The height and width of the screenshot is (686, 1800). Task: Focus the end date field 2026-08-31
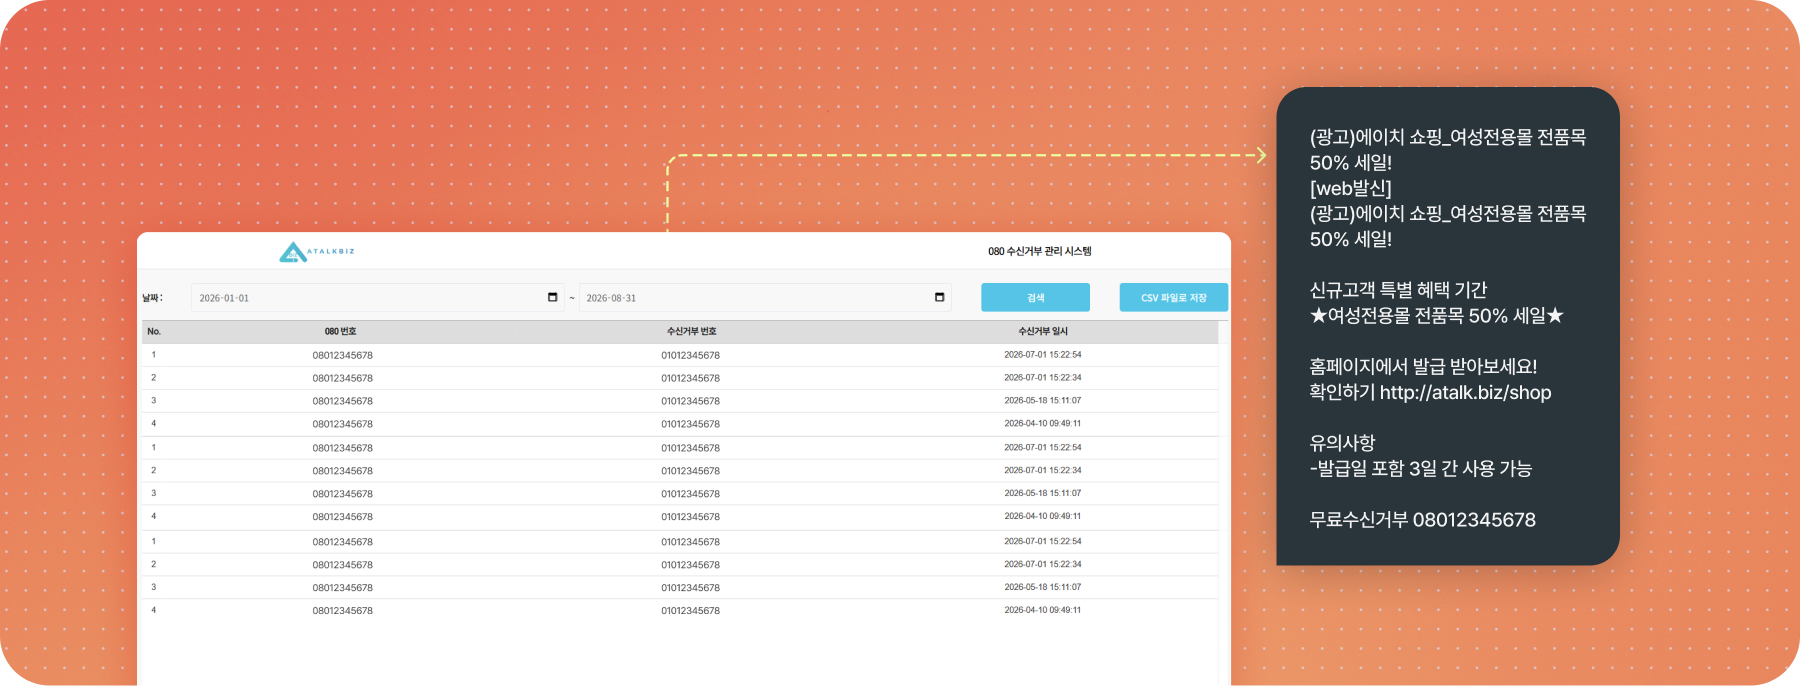pyautogui.click(x=765, y=297)
